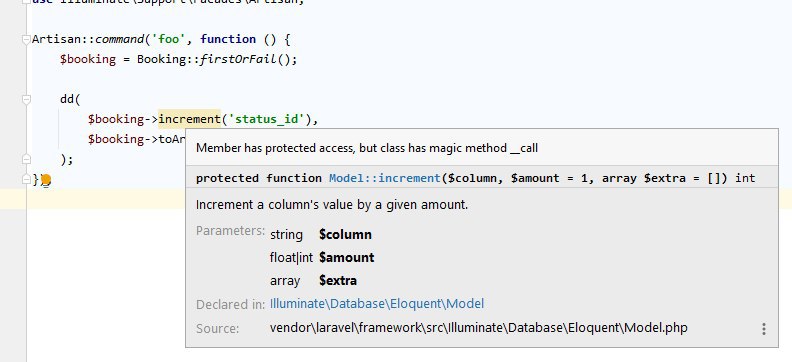
Task: Place the cursor in the 'status_id' string
Action: tap(267, 119)
